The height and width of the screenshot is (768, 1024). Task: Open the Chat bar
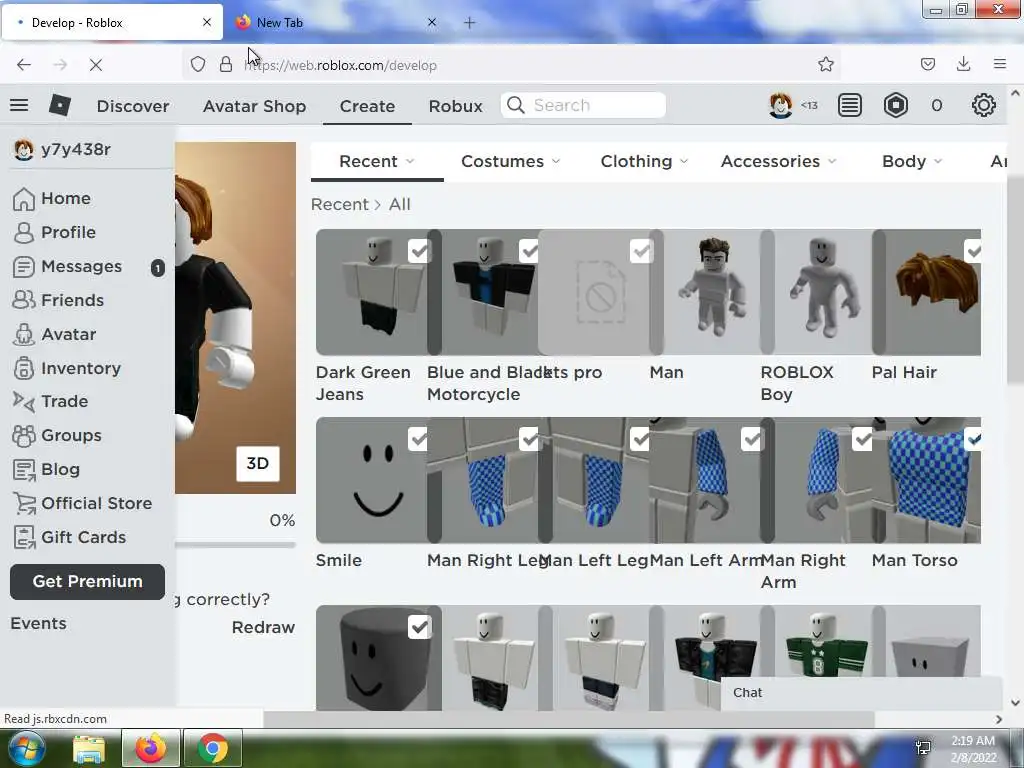[861, 693]
